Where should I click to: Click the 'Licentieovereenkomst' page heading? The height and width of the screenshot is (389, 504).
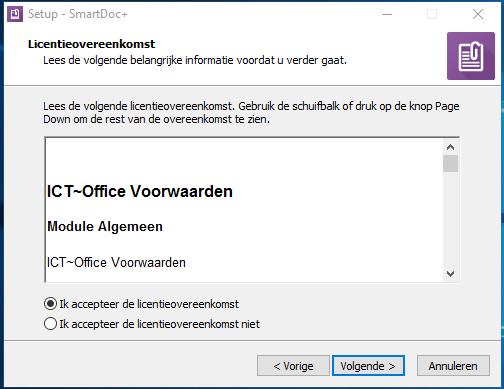pyautogui.click(x=91, y=44)
